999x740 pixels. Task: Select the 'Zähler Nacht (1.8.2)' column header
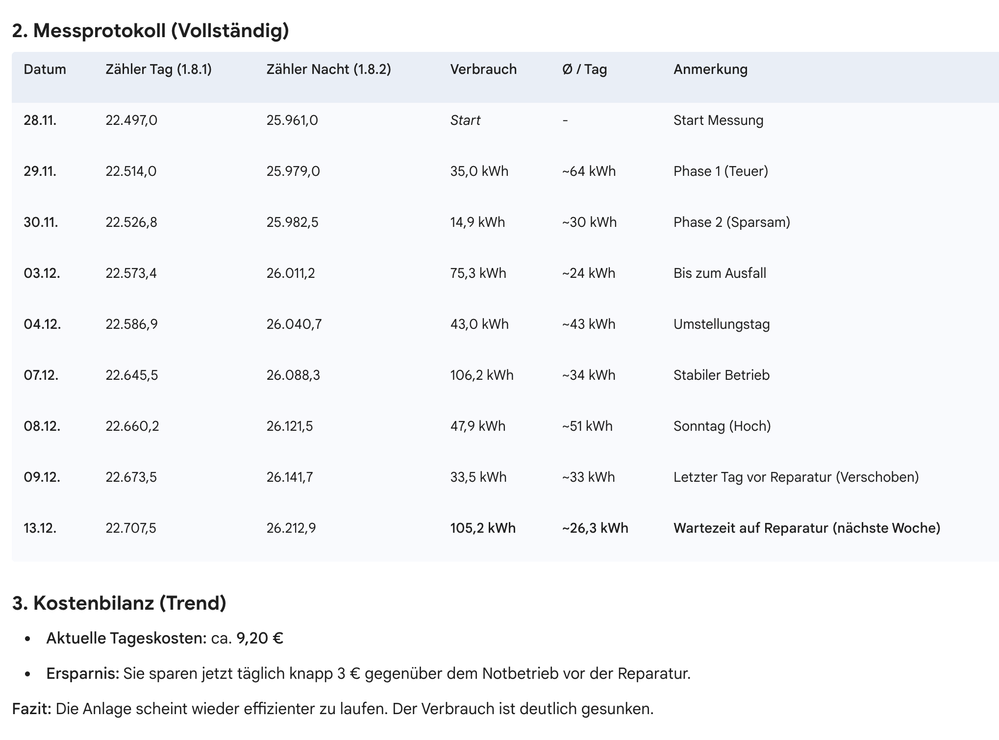328,69
